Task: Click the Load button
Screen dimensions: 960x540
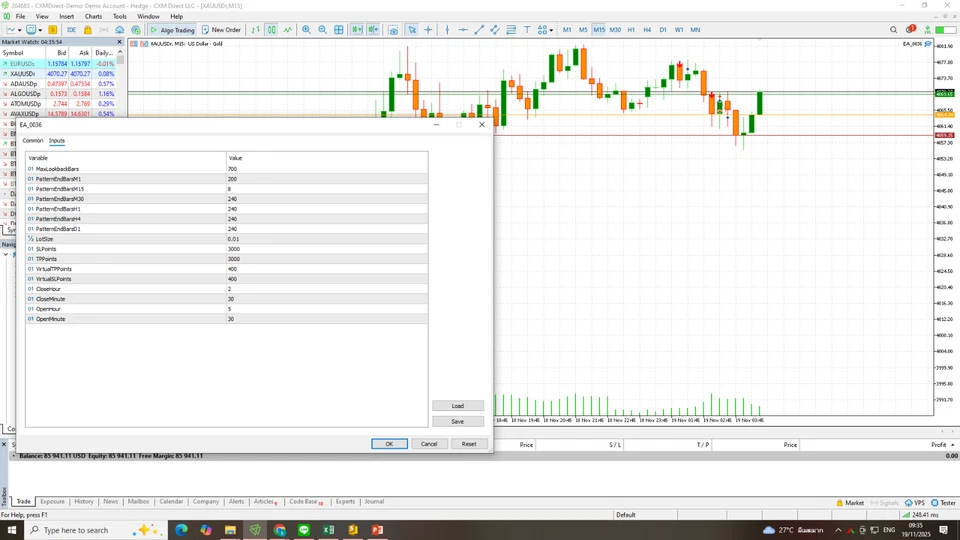Action: 458,406
